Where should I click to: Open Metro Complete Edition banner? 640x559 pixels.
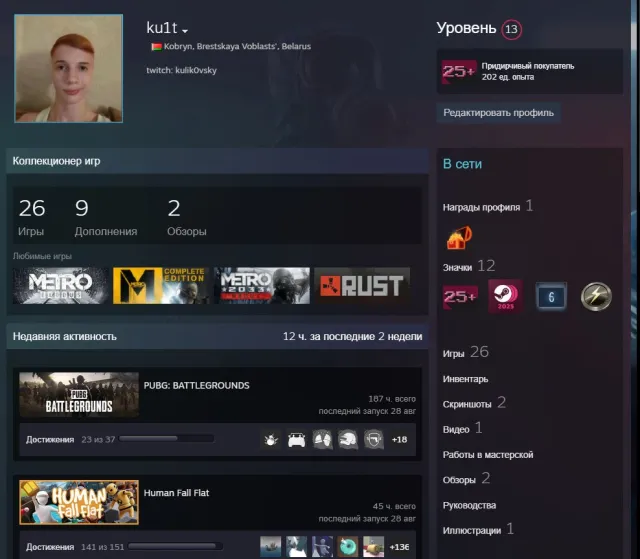(161, 286)
